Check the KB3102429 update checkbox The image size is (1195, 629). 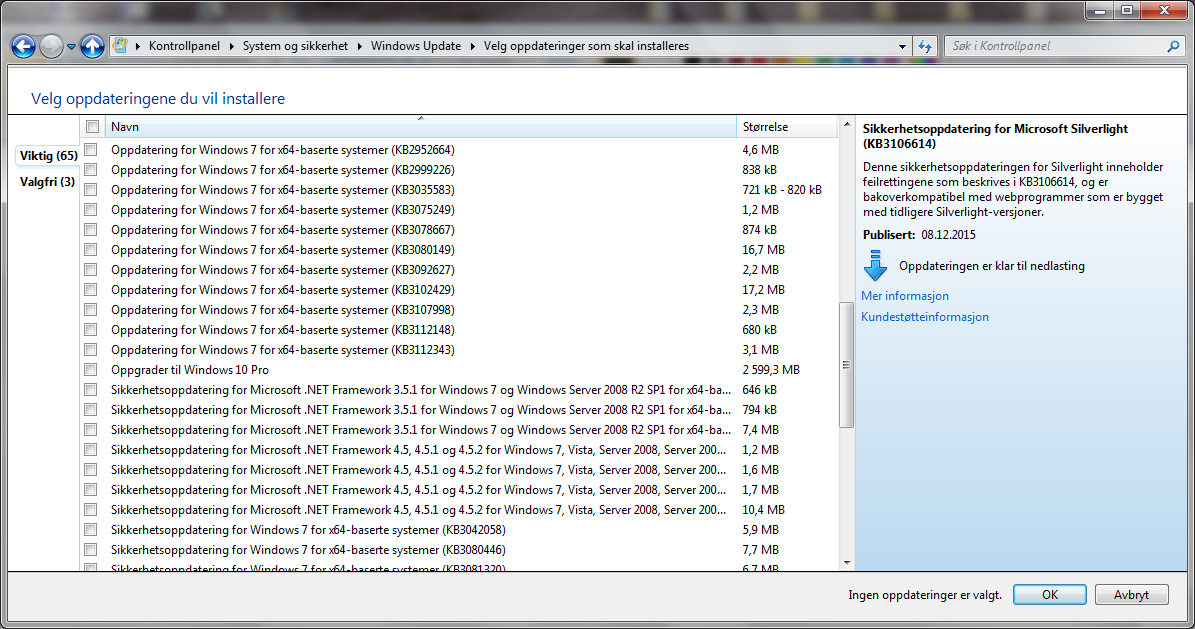point(91,290)
